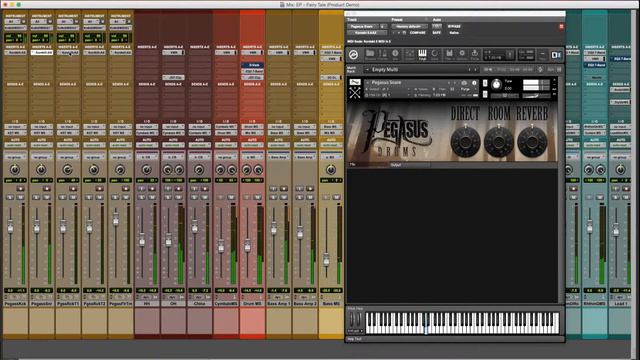This screenshot has width=640, height=360.
Task: Open the Drum MS output selector
Action: click(x=252, y=133)
